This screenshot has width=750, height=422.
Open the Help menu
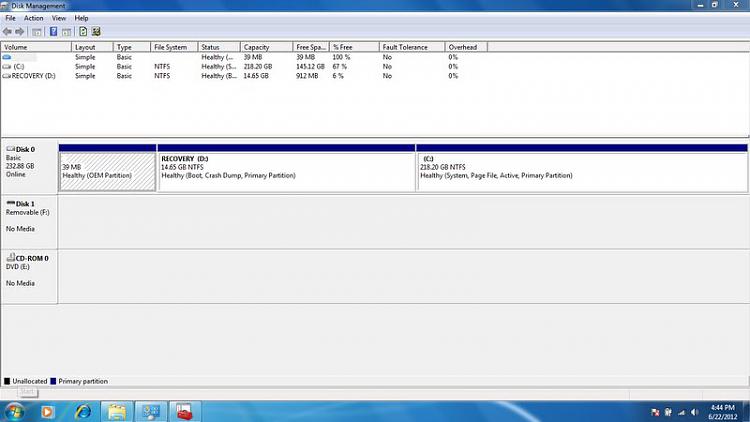pos(81,18)
